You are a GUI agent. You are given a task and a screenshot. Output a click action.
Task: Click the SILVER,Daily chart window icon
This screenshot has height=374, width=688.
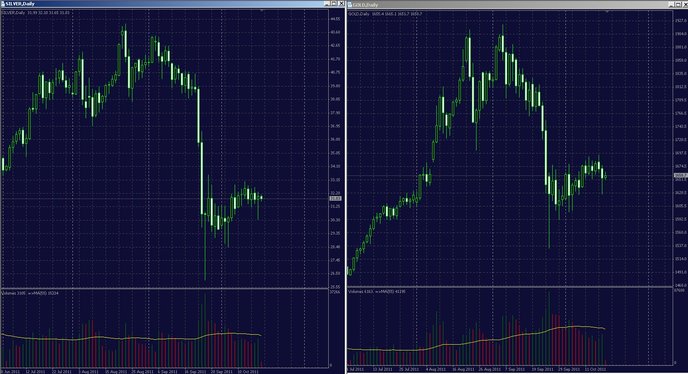pyautogui.click(x=3, y=4)
